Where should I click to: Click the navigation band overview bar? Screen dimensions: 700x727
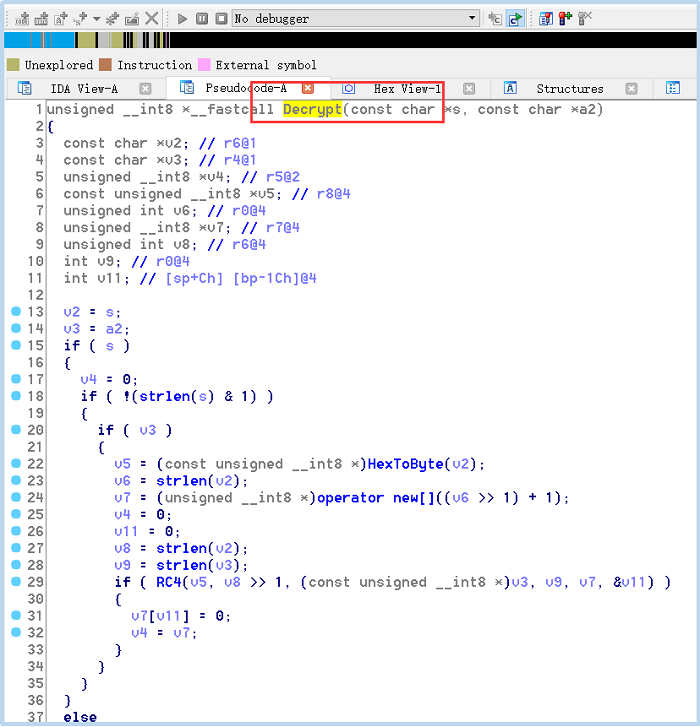pyautogui.click(x=350, y=40)
